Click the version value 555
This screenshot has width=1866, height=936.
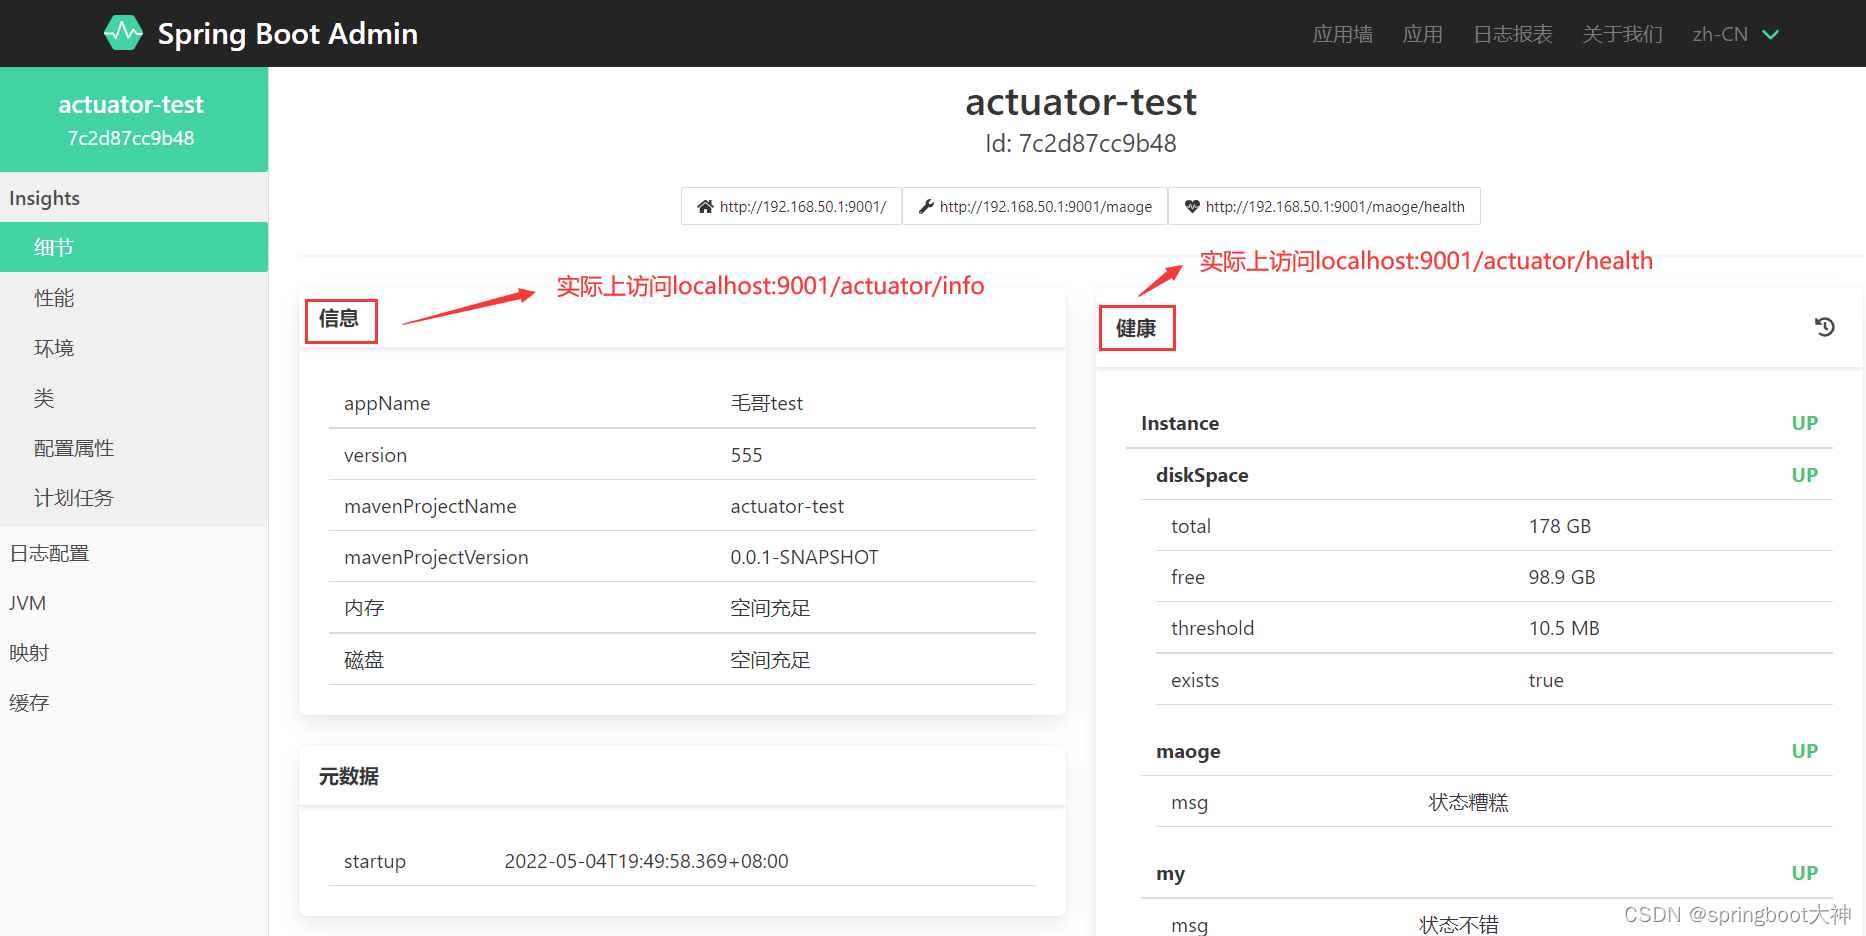pos(746,455)
